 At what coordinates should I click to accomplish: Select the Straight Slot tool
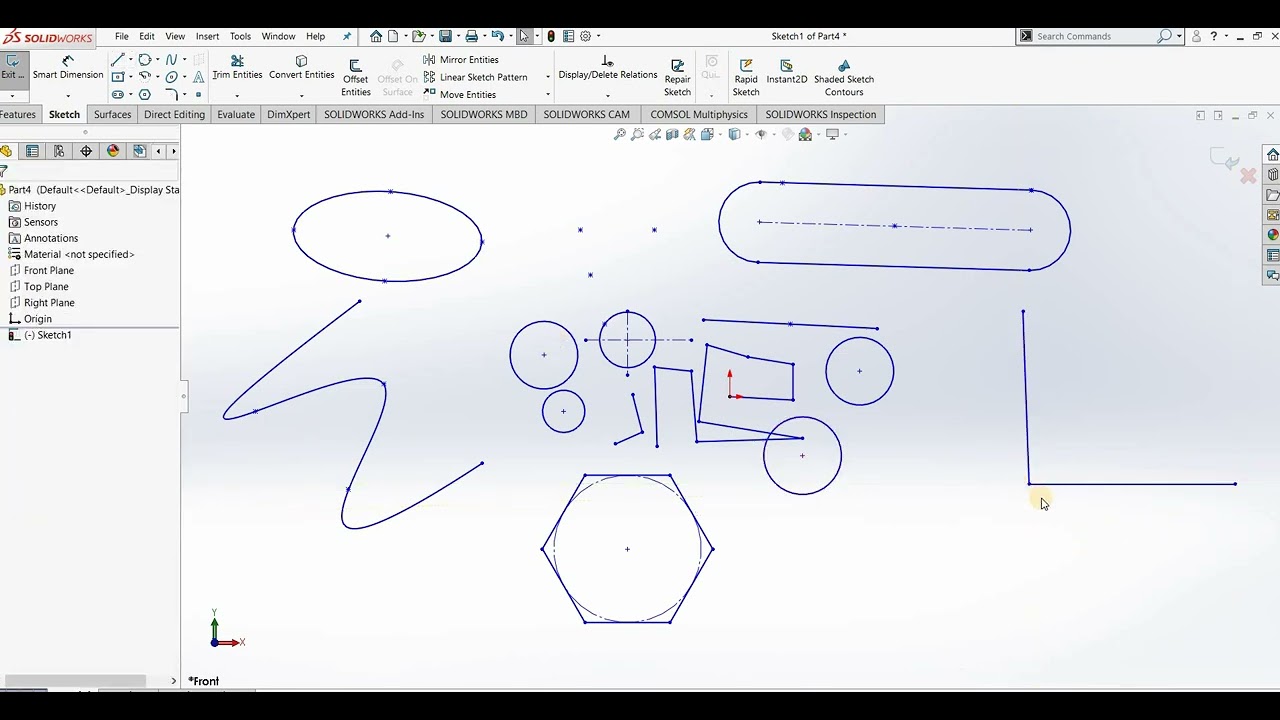(x=118, y=94)
